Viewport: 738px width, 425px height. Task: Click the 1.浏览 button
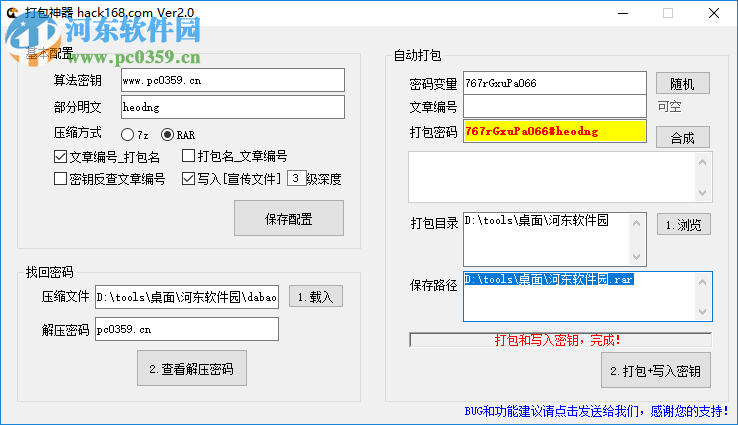coord(684,225)
